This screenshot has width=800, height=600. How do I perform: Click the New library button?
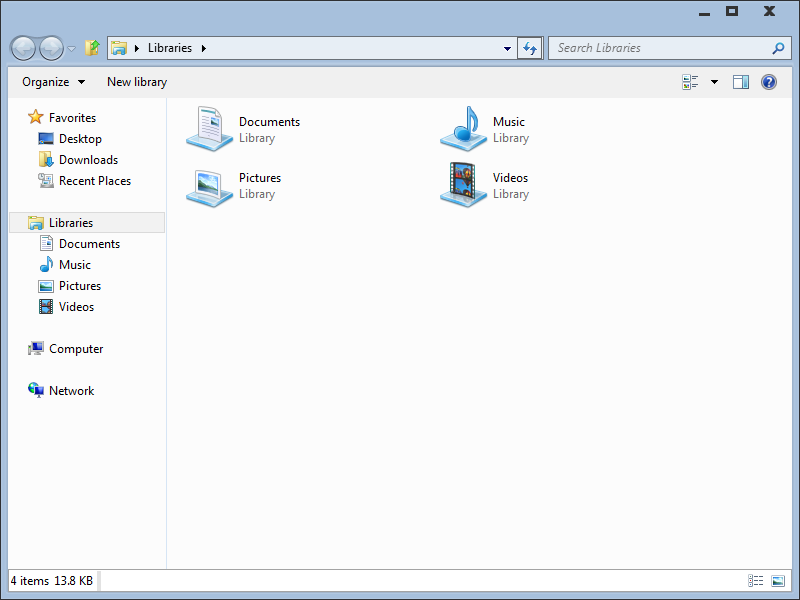(x=137, y=82)
